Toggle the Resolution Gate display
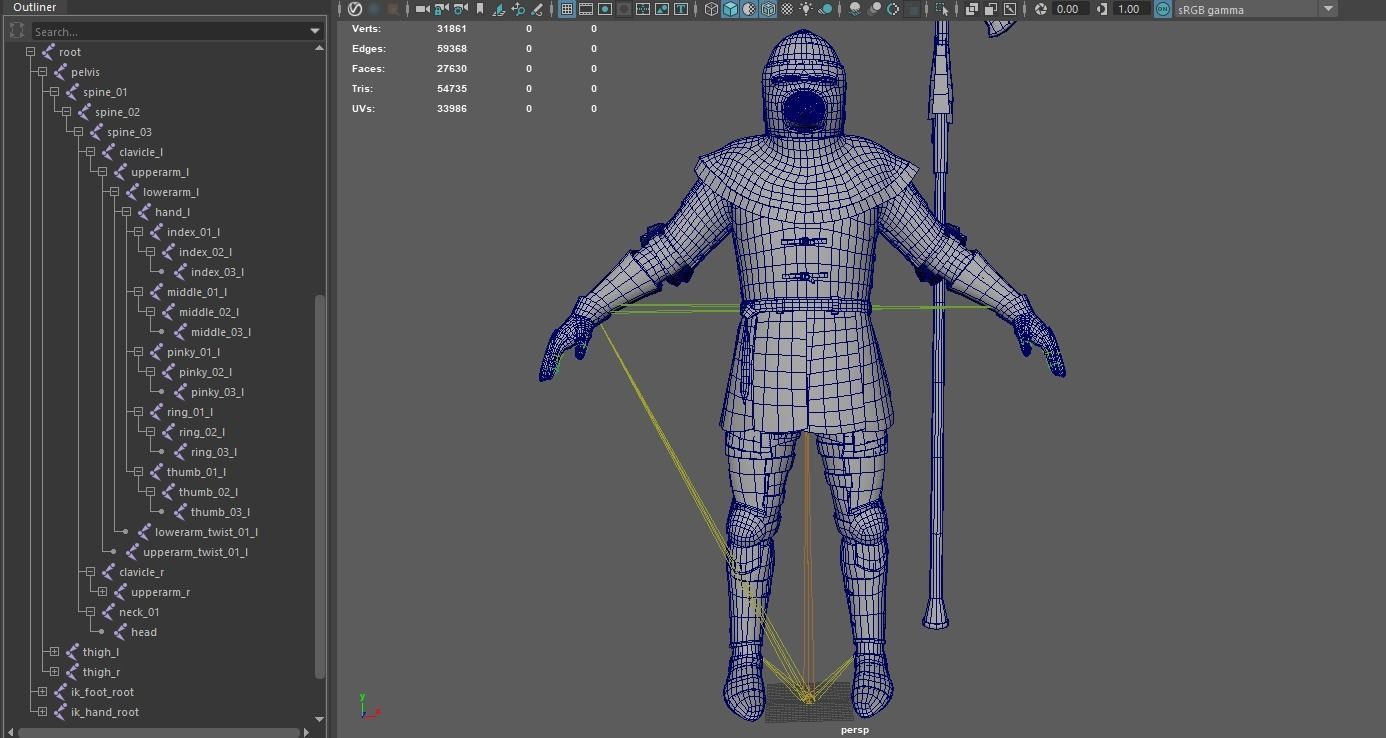Image resolution: width=1386 pixels, height=738 pixels. [x=606, y=9]
